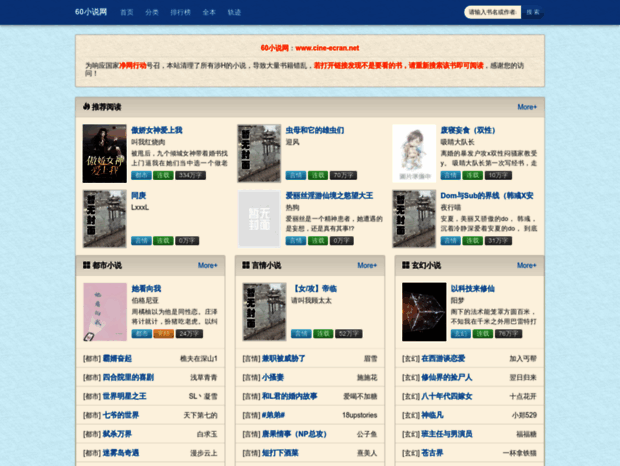The height and width of the screenshot is (466, 620).
Task: Open the 霸婿奋起 novel link
Action: tap(117, 358)
